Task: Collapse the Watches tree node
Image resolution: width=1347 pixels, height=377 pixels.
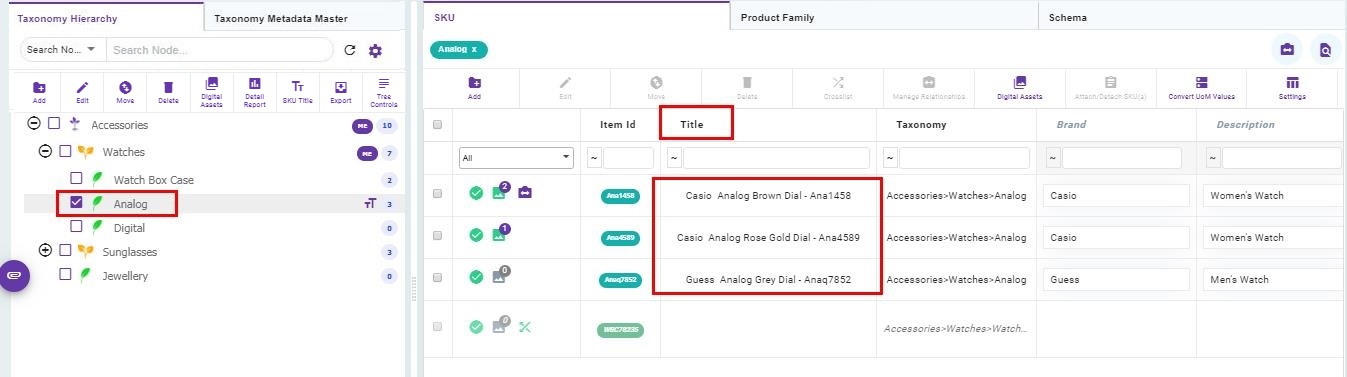Action: click(x=45, y=151)
